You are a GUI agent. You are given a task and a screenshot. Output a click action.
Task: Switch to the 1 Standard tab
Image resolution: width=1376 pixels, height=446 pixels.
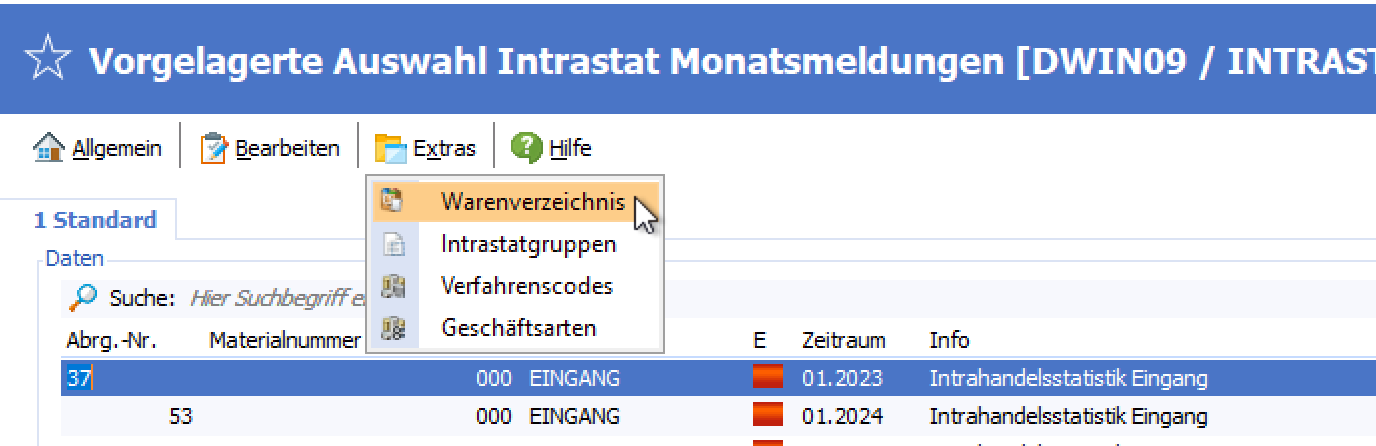tap(95, 220)
